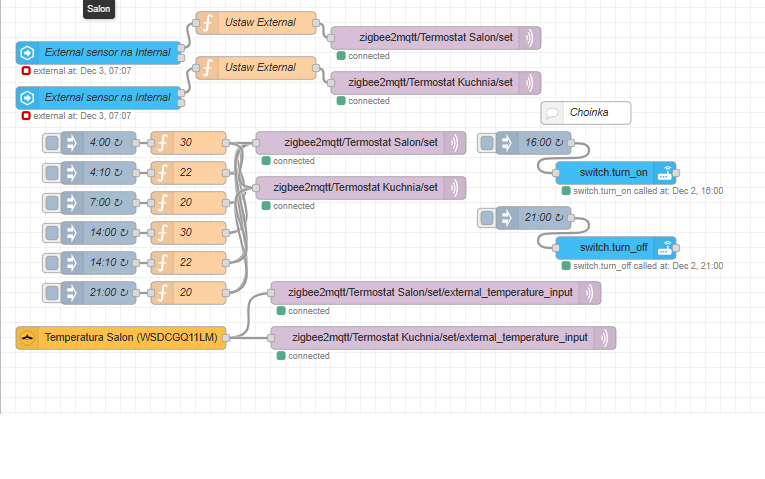
Task: Select the function node next to 4:10 inject
Action: pyautogui.click(x=187, y=173)
